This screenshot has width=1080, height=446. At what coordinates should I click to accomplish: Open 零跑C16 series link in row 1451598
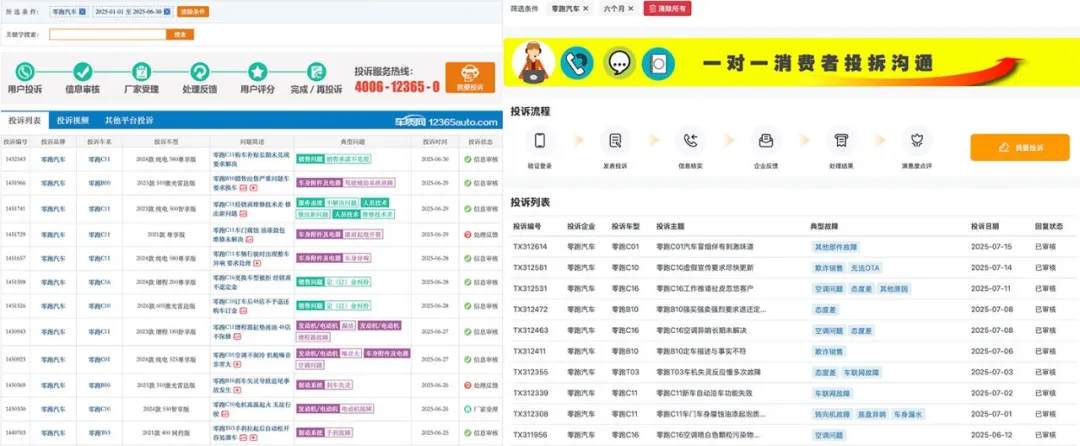click(x=99, y=282)
